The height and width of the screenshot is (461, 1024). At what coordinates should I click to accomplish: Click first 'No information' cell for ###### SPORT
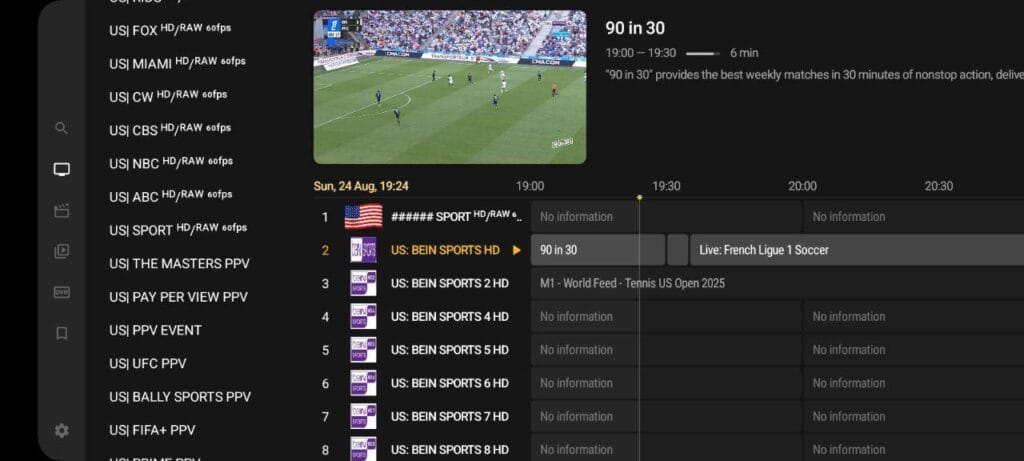[x=665, y=217]
